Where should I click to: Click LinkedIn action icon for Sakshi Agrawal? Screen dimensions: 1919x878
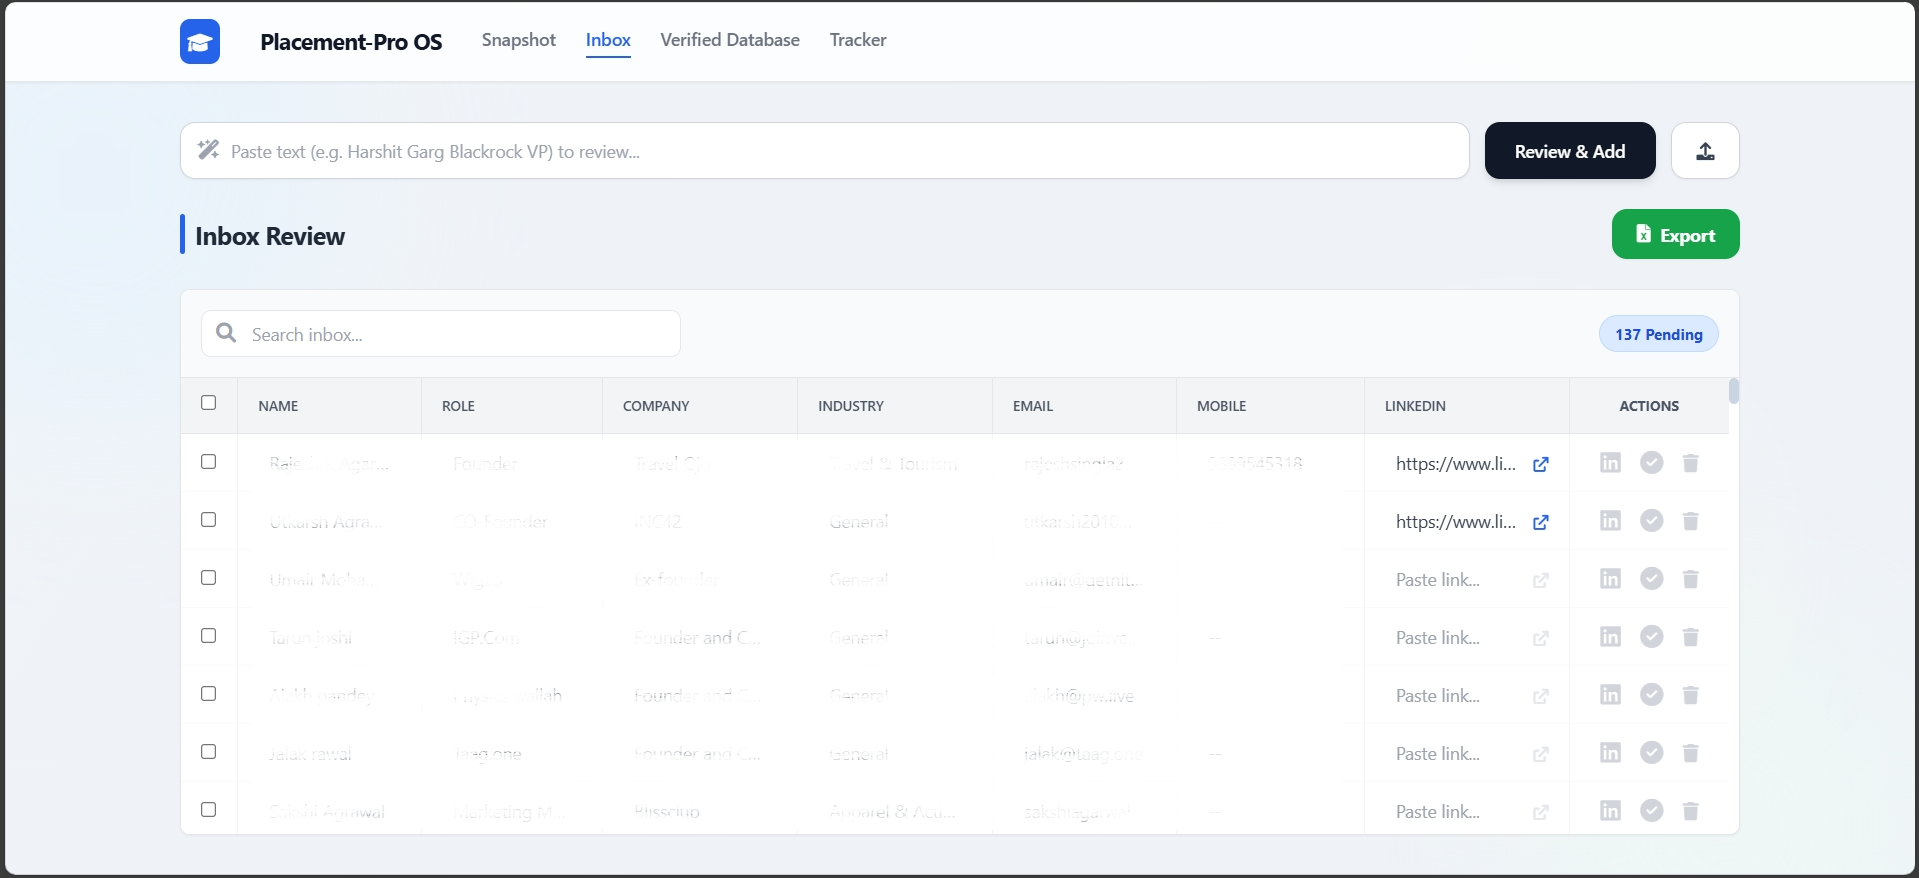[x=1610, y=810]
